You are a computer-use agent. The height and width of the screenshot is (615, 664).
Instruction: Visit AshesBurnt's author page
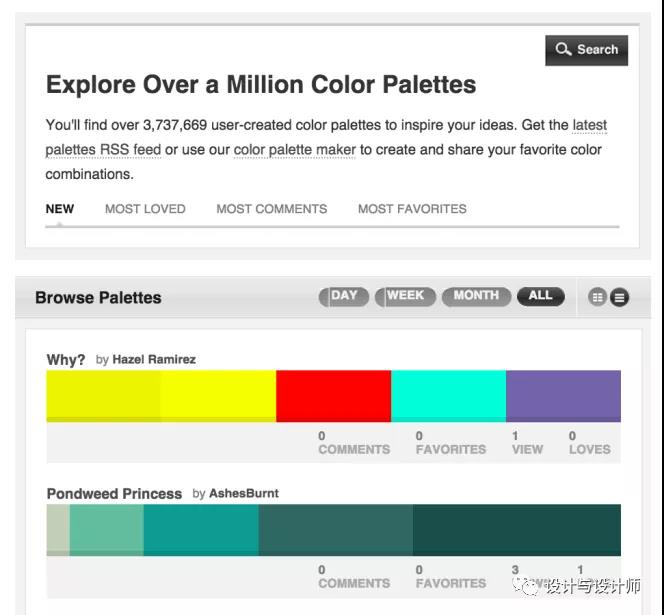tap(243, 493)
